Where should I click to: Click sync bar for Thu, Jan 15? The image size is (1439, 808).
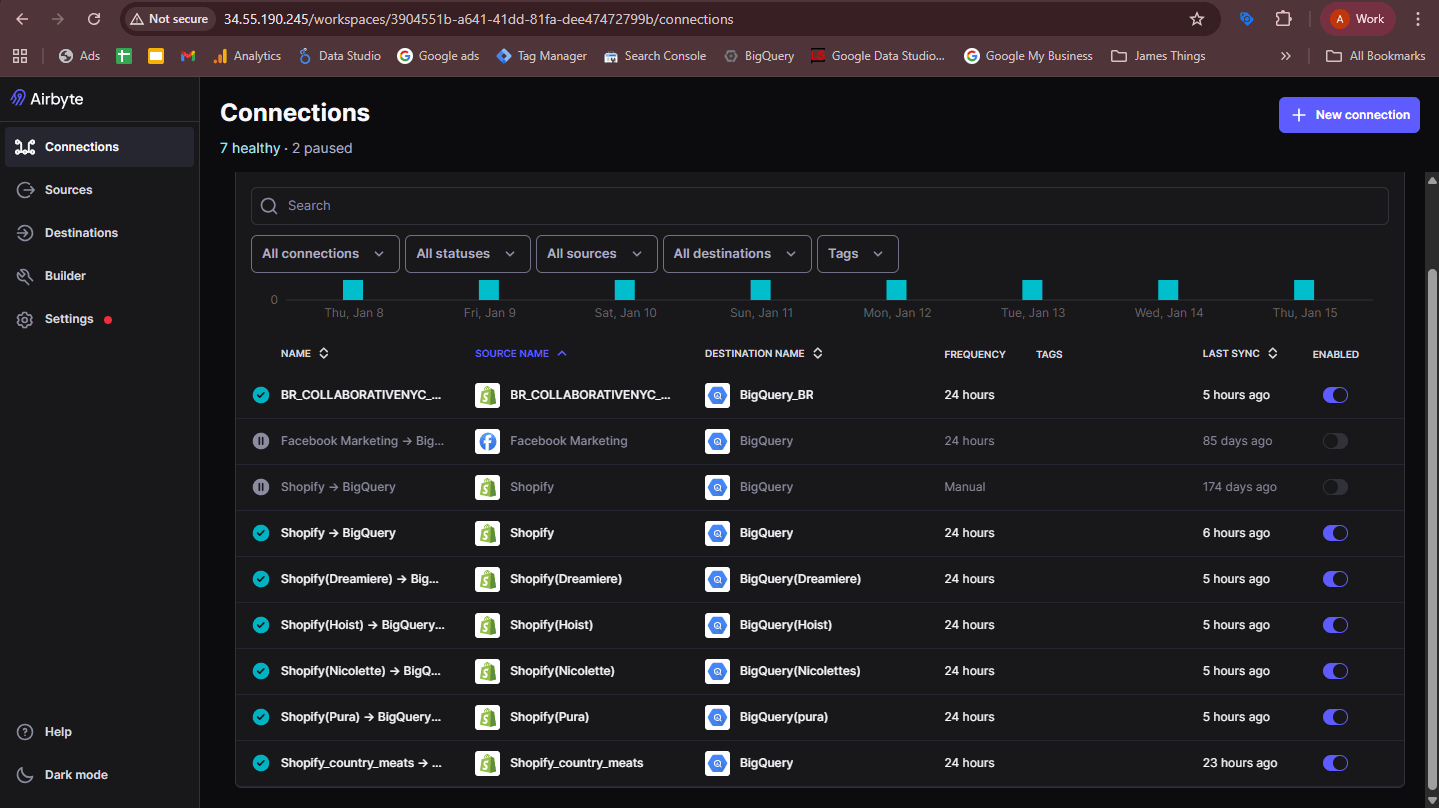point(1304,290)
